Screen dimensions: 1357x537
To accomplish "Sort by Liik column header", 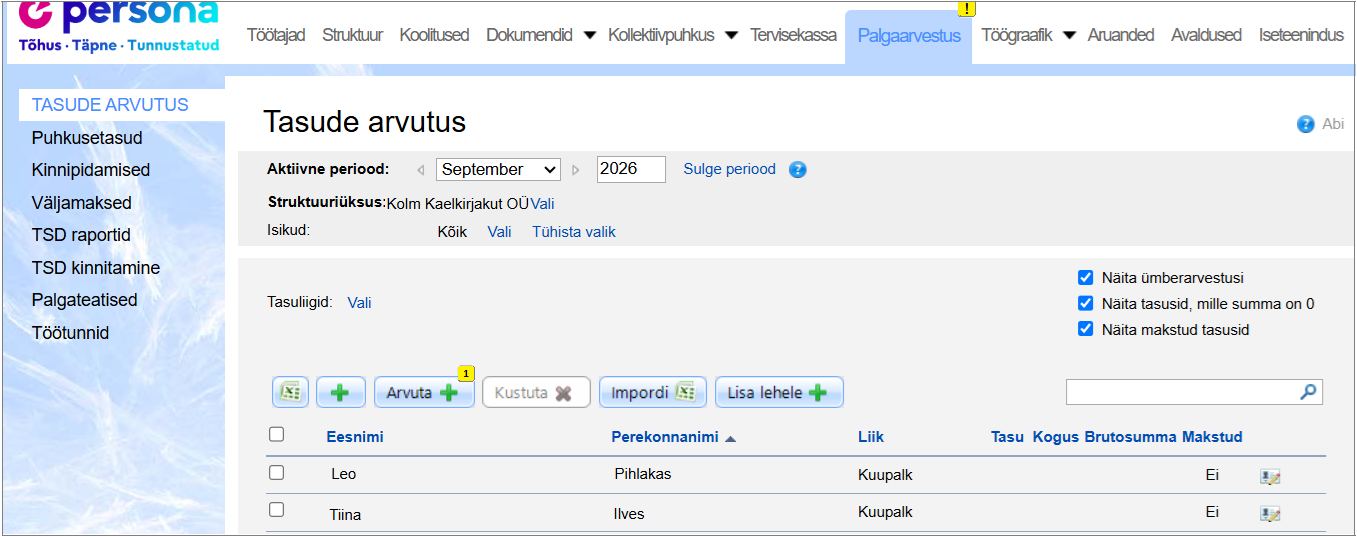I will tap(871, 437).
